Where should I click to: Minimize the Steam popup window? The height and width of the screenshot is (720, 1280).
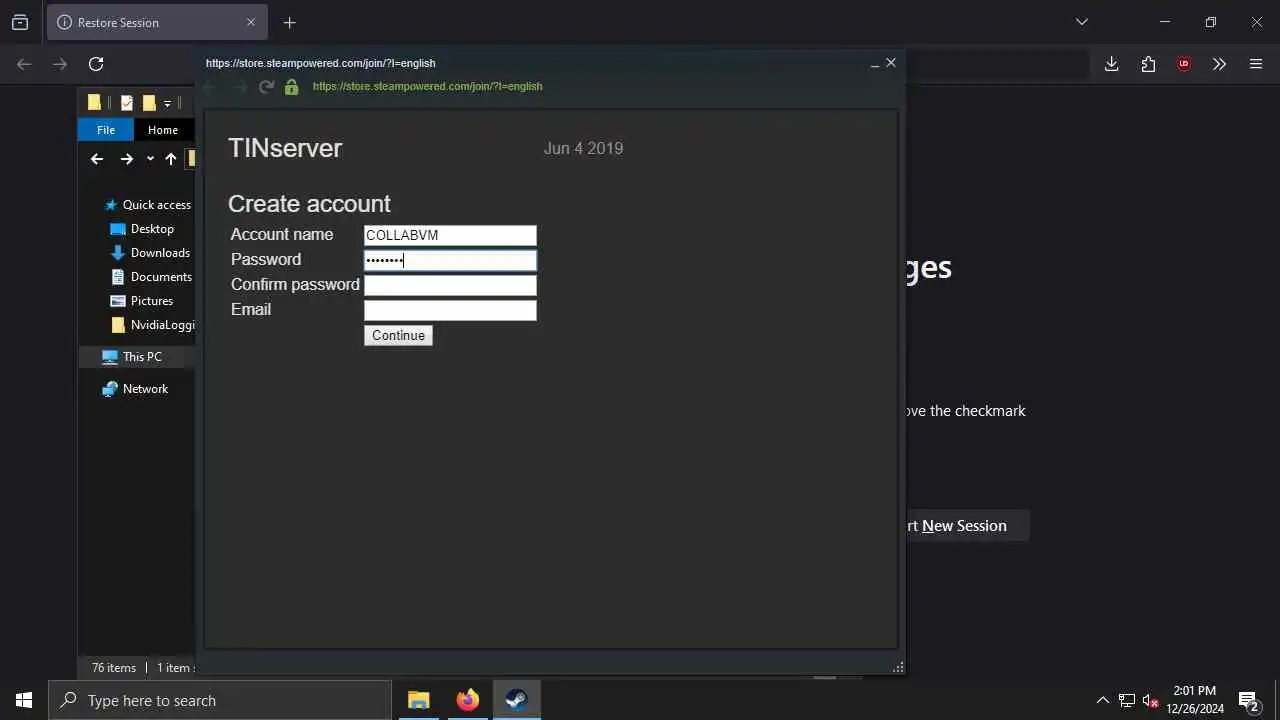pos(875,64)
